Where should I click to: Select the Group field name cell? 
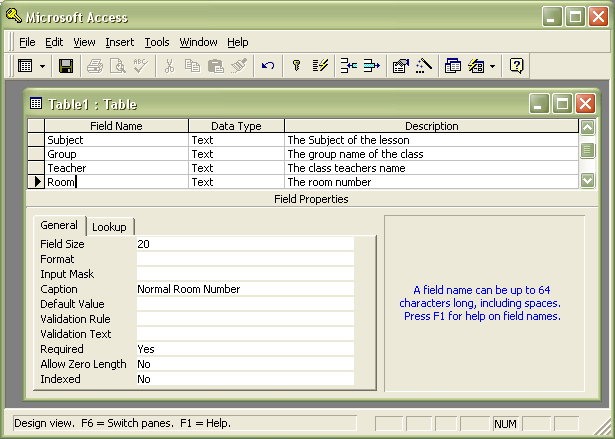click(x=116, y=154)
